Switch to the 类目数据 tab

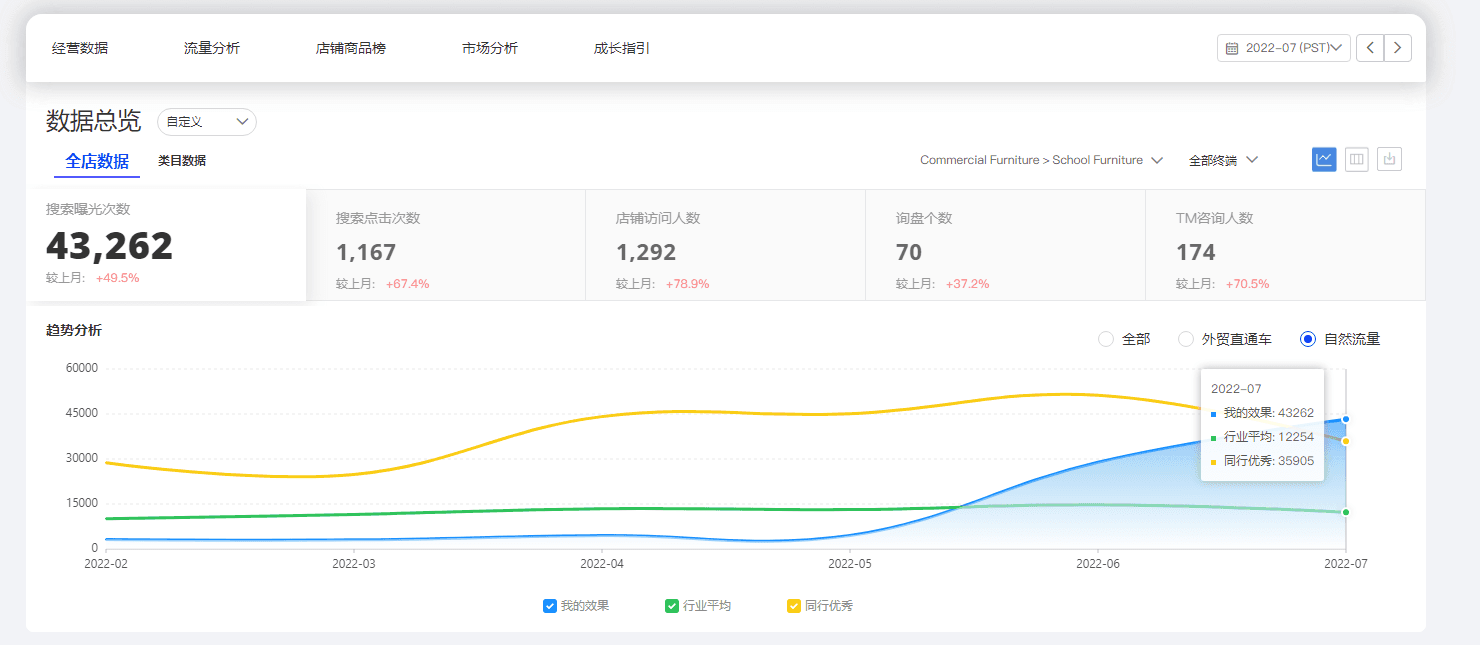(182, 161)
